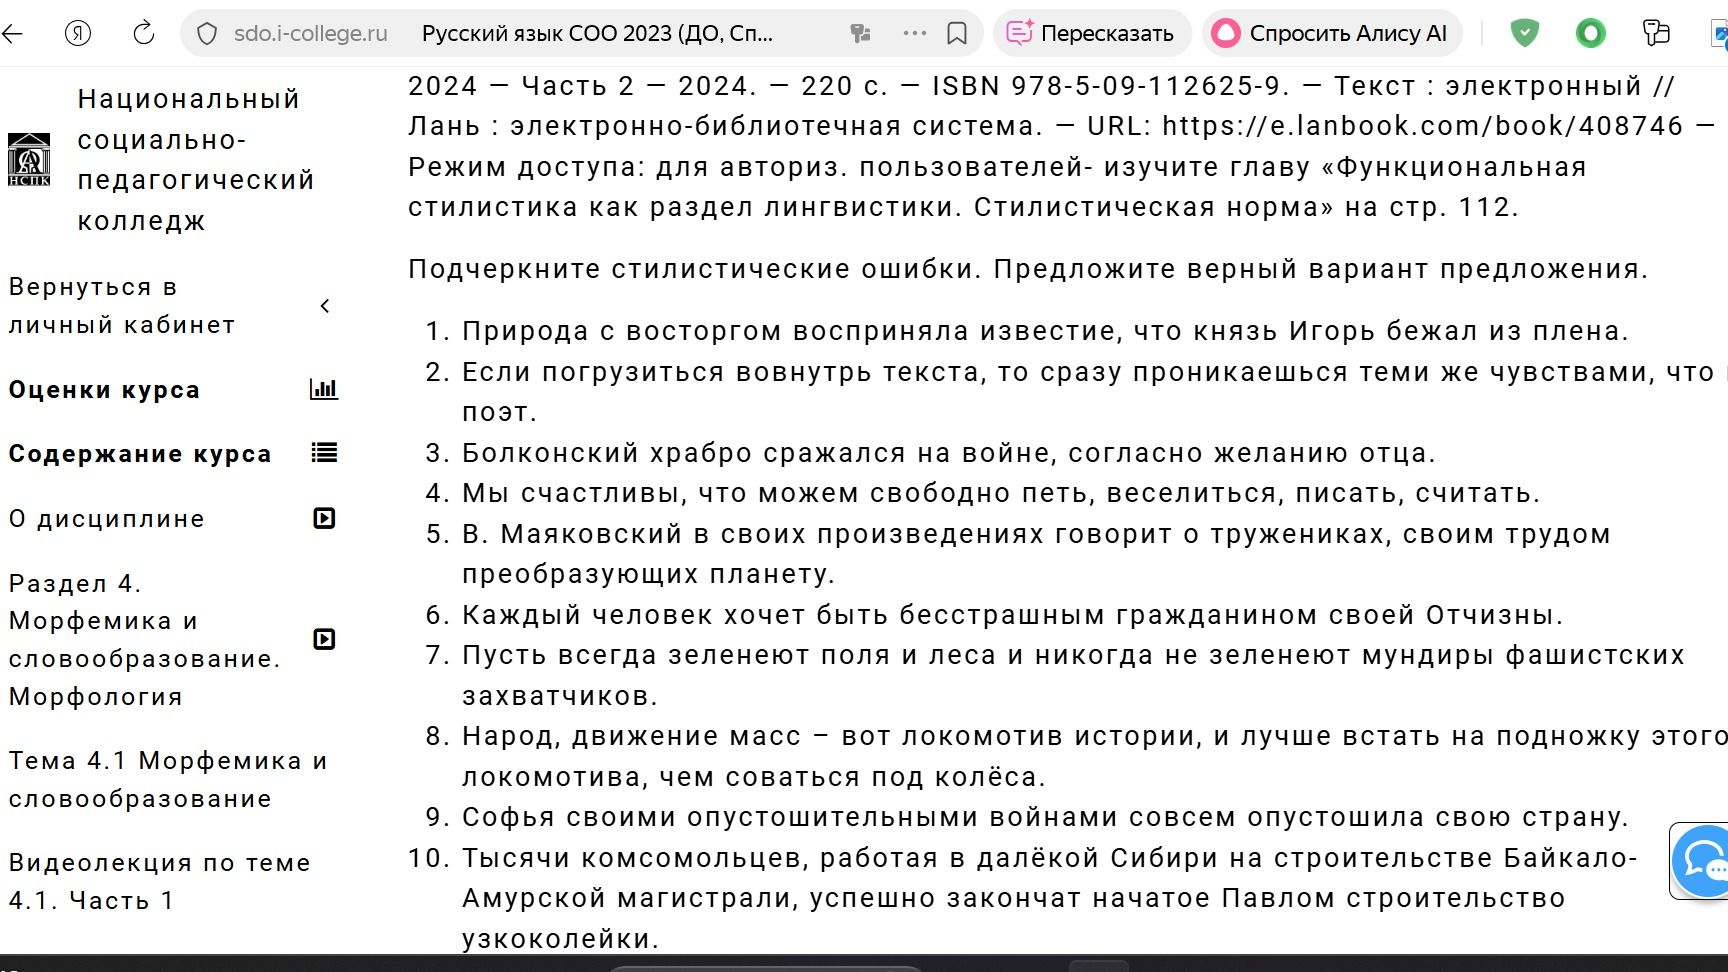Screen dimensions: 1728x972
Task: Open Оценки курса
Action: 104,390
